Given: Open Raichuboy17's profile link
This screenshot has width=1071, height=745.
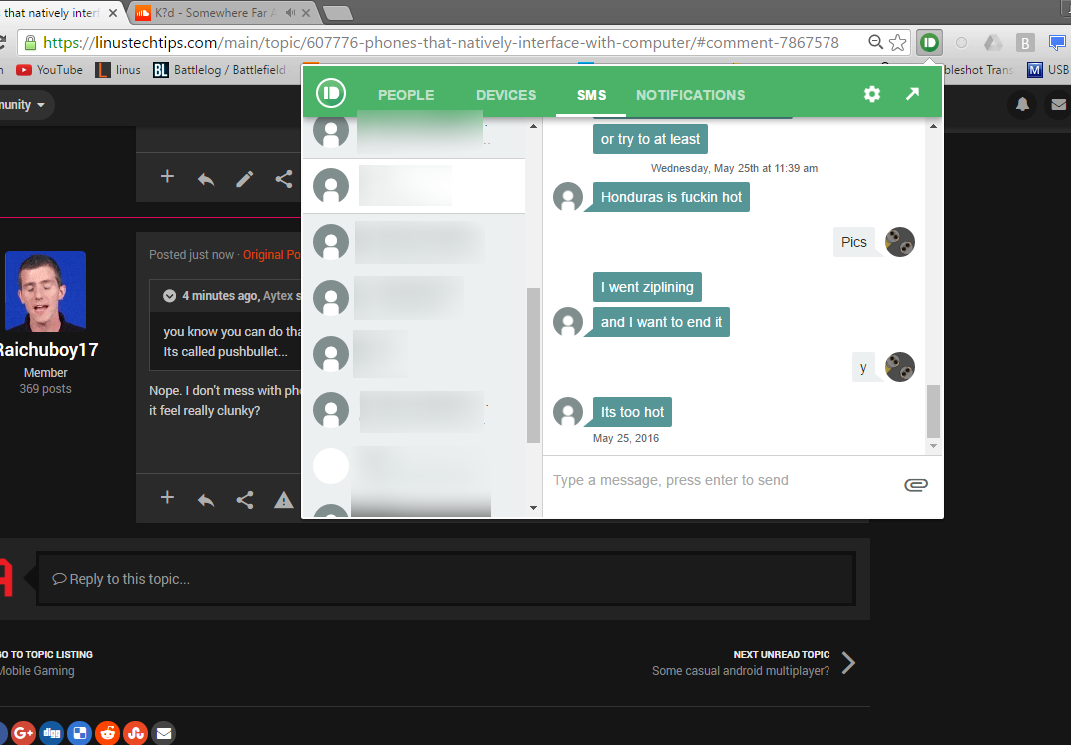Looking at the screenshot, I should click(x=47, y=350).
